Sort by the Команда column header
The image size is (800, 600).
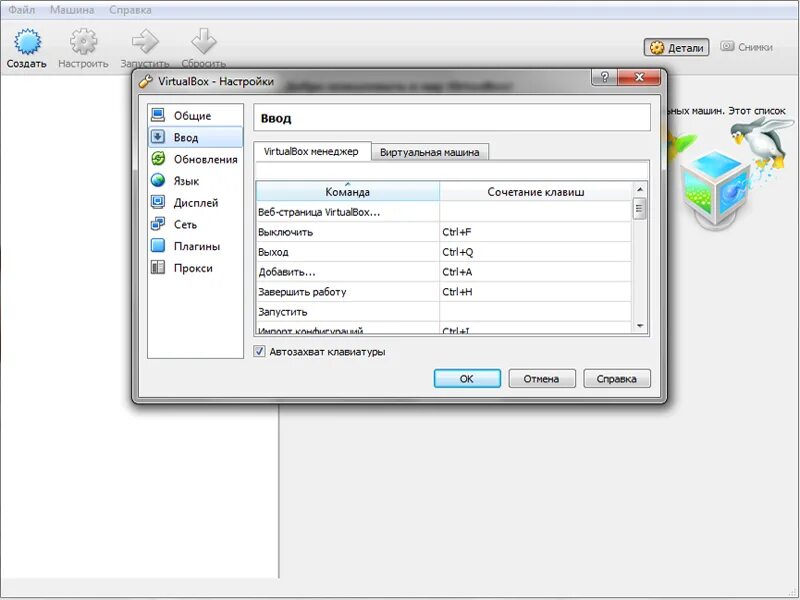coord(347,192)
